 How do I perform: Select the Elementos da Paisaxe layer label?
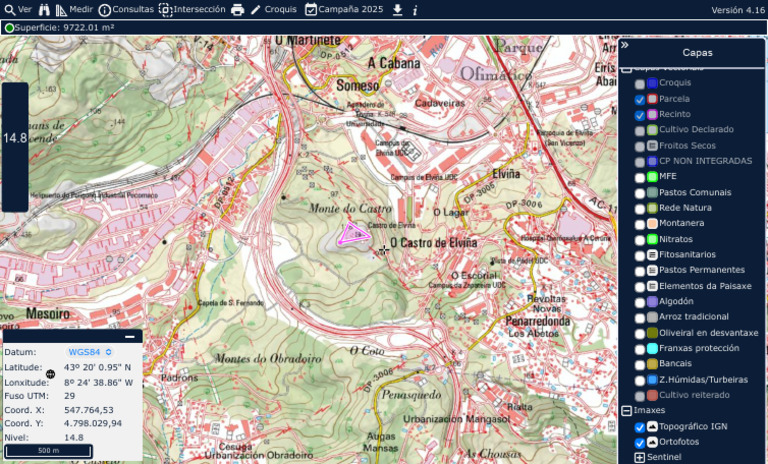point(705,286)
